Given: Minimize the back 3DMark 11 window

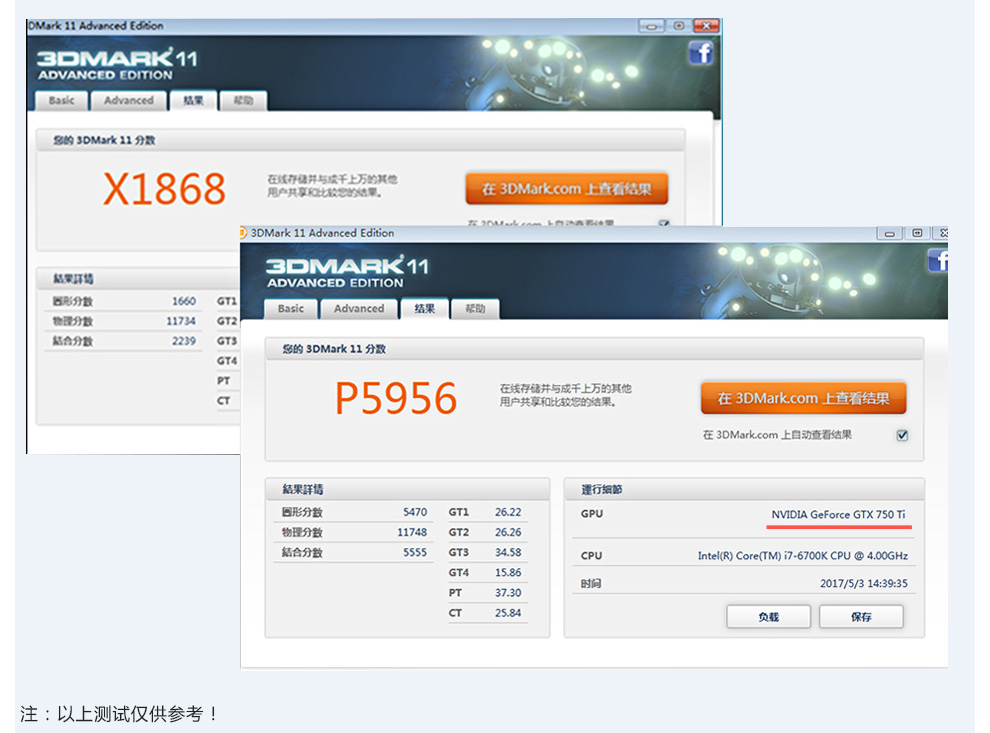Looking at the screenshot, I should 651,26.
